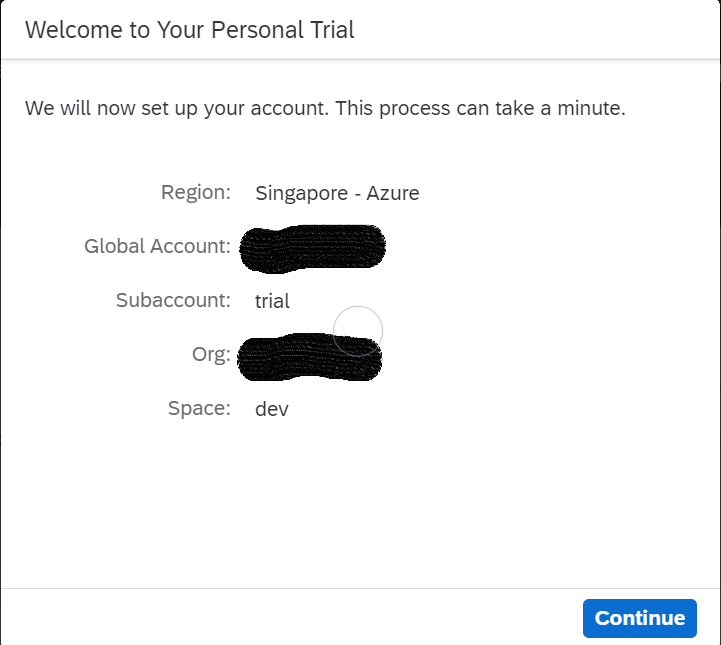Click the word Welcome in dialog title

74,30
